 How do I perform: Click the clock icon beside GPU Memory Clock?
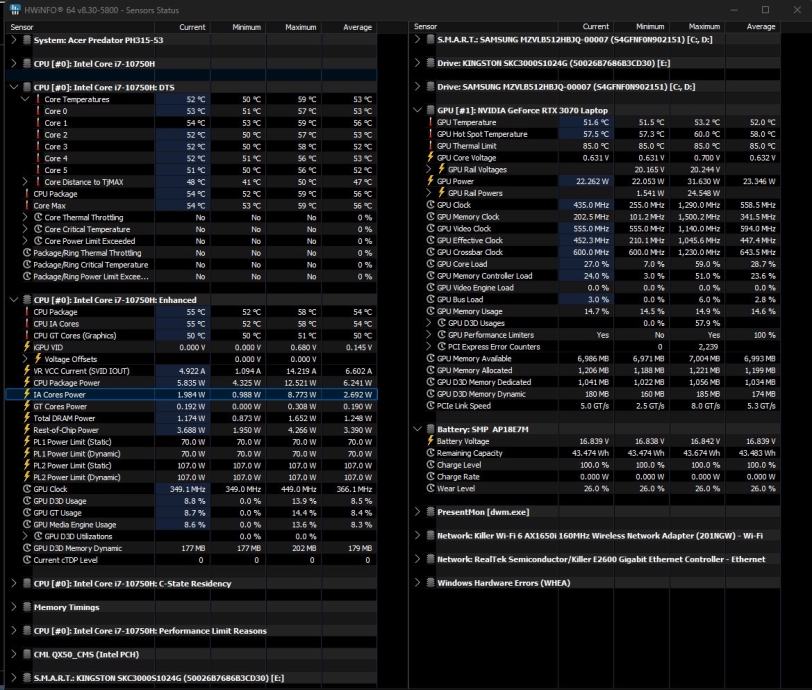click(x=430, y=217)
